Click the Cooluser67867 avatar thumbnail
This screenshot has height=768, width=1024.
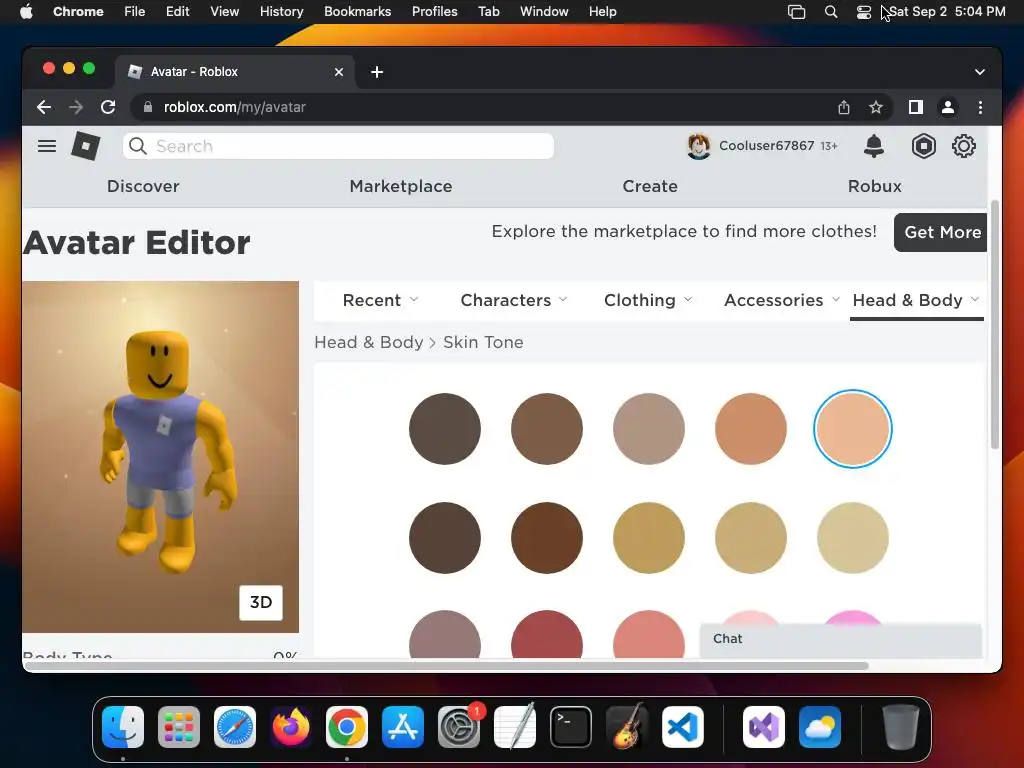(x=698, y=146)
